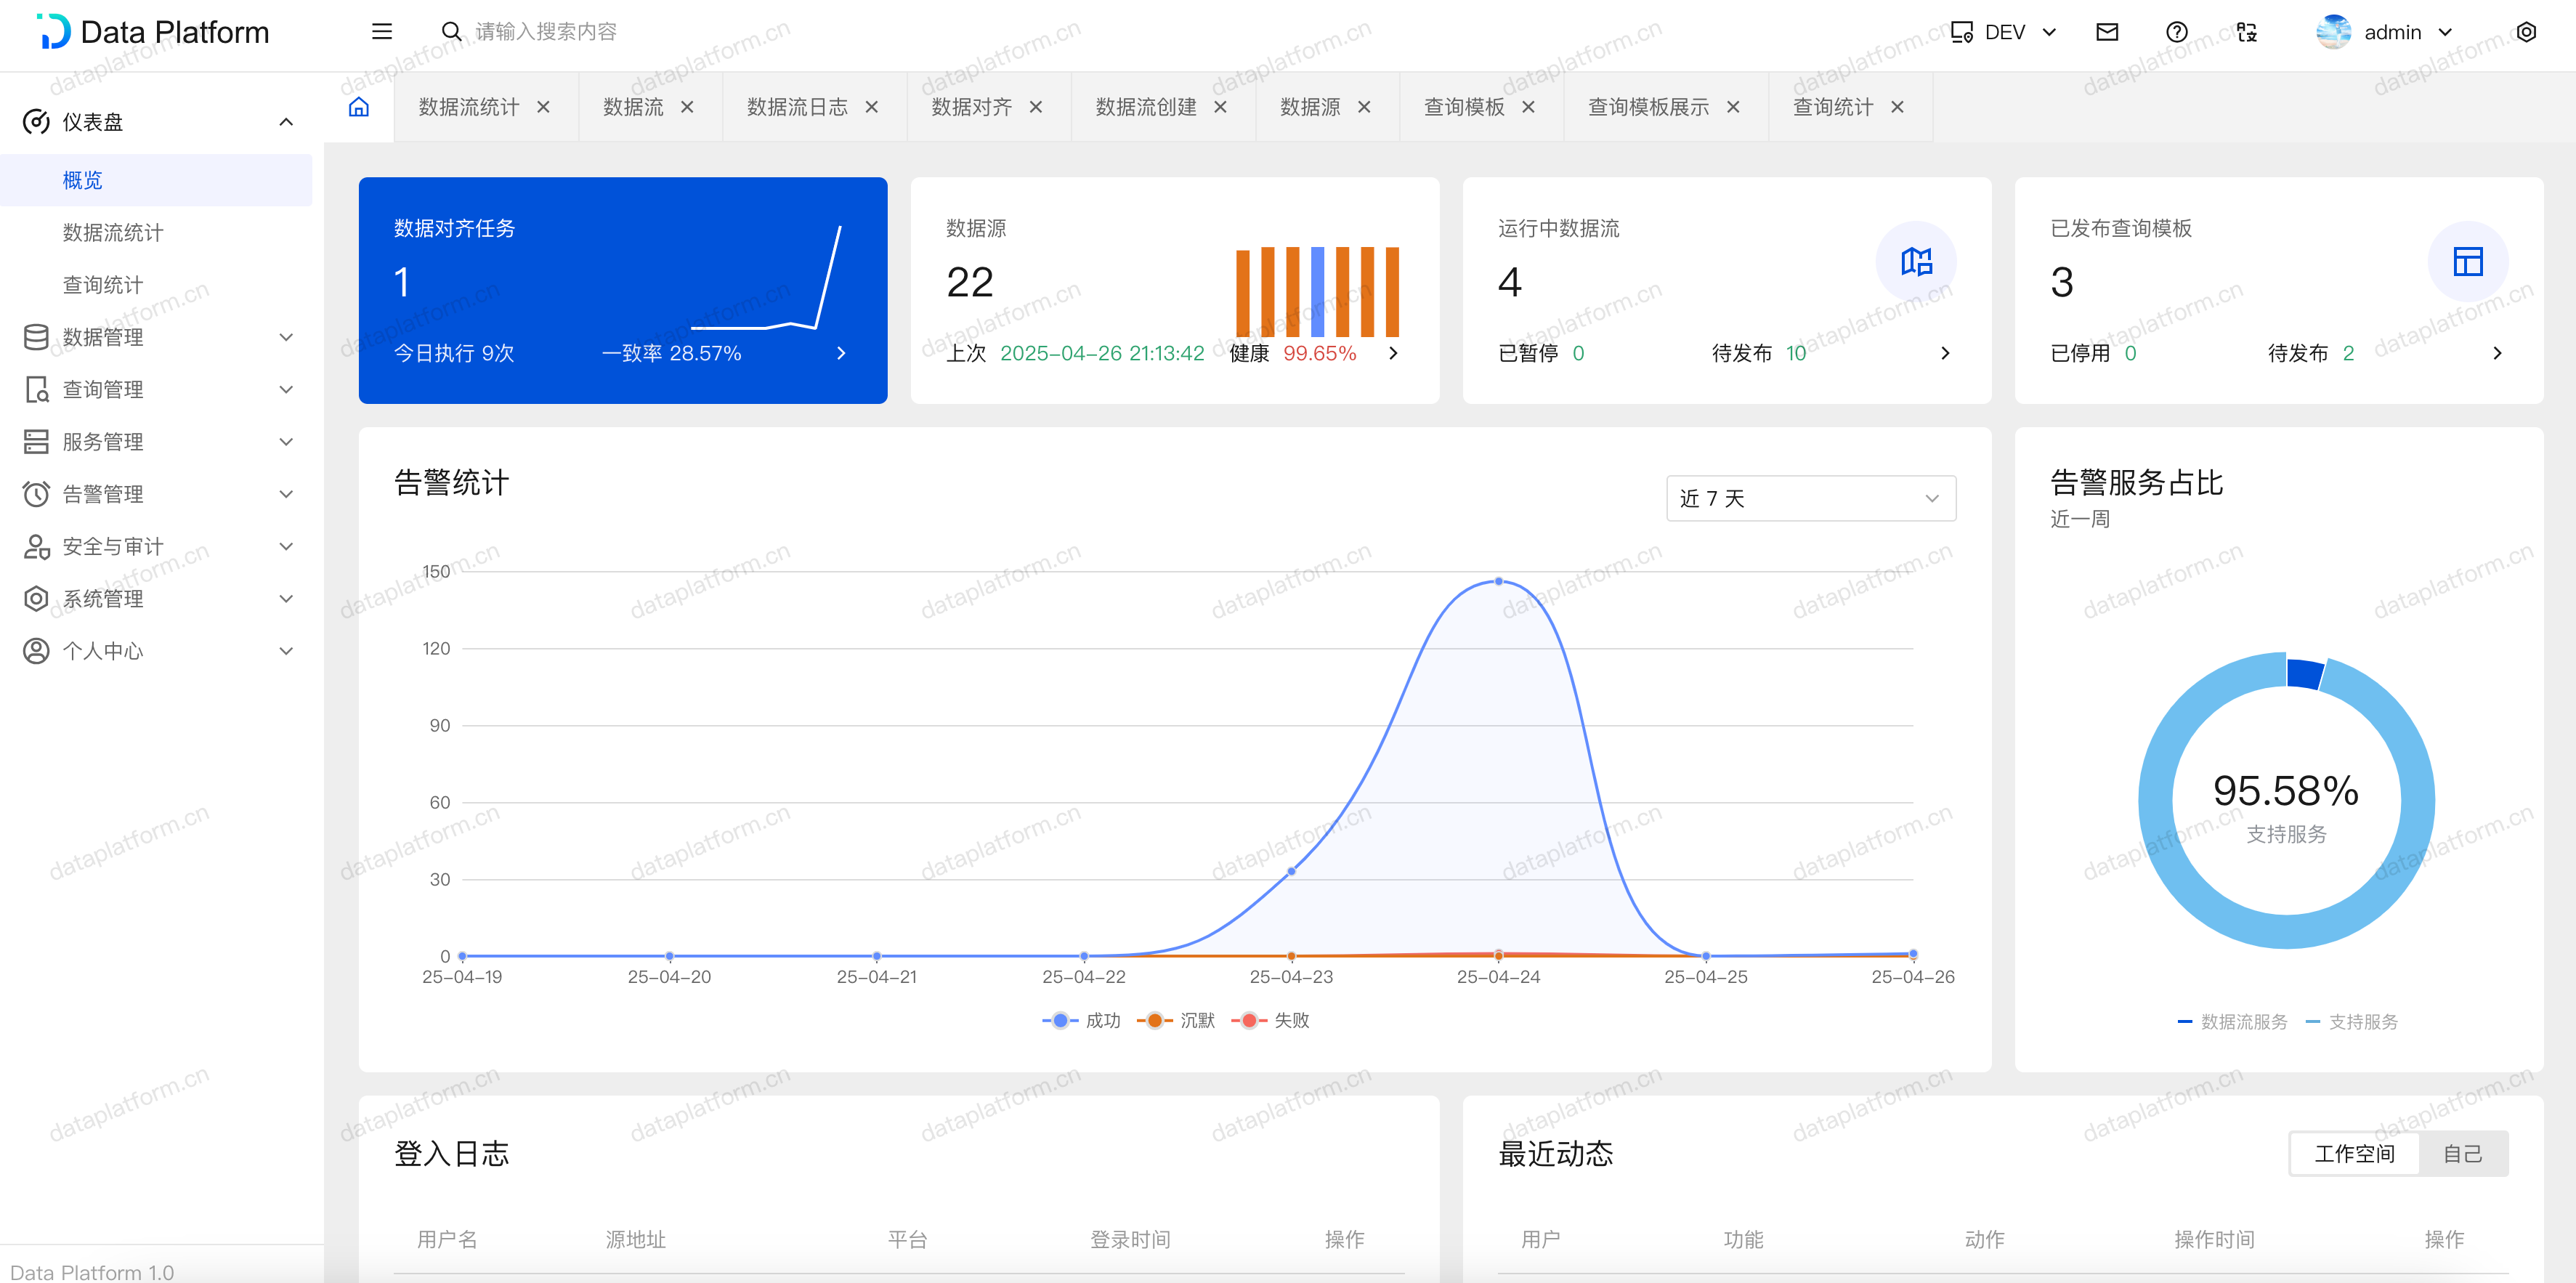Open the 数据对齐任务 card arrow
Viewport: 2576px width, 1283px height.
tap(841, 353)
